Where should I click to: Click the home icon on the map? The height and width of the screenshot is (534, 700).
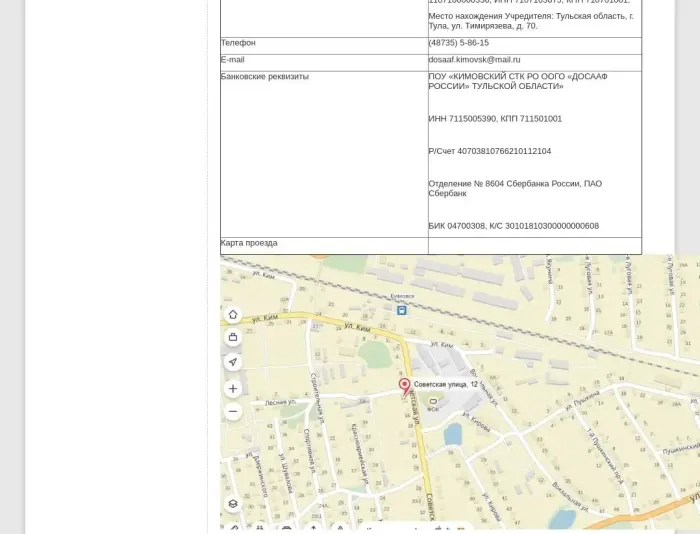pos(233,315)
